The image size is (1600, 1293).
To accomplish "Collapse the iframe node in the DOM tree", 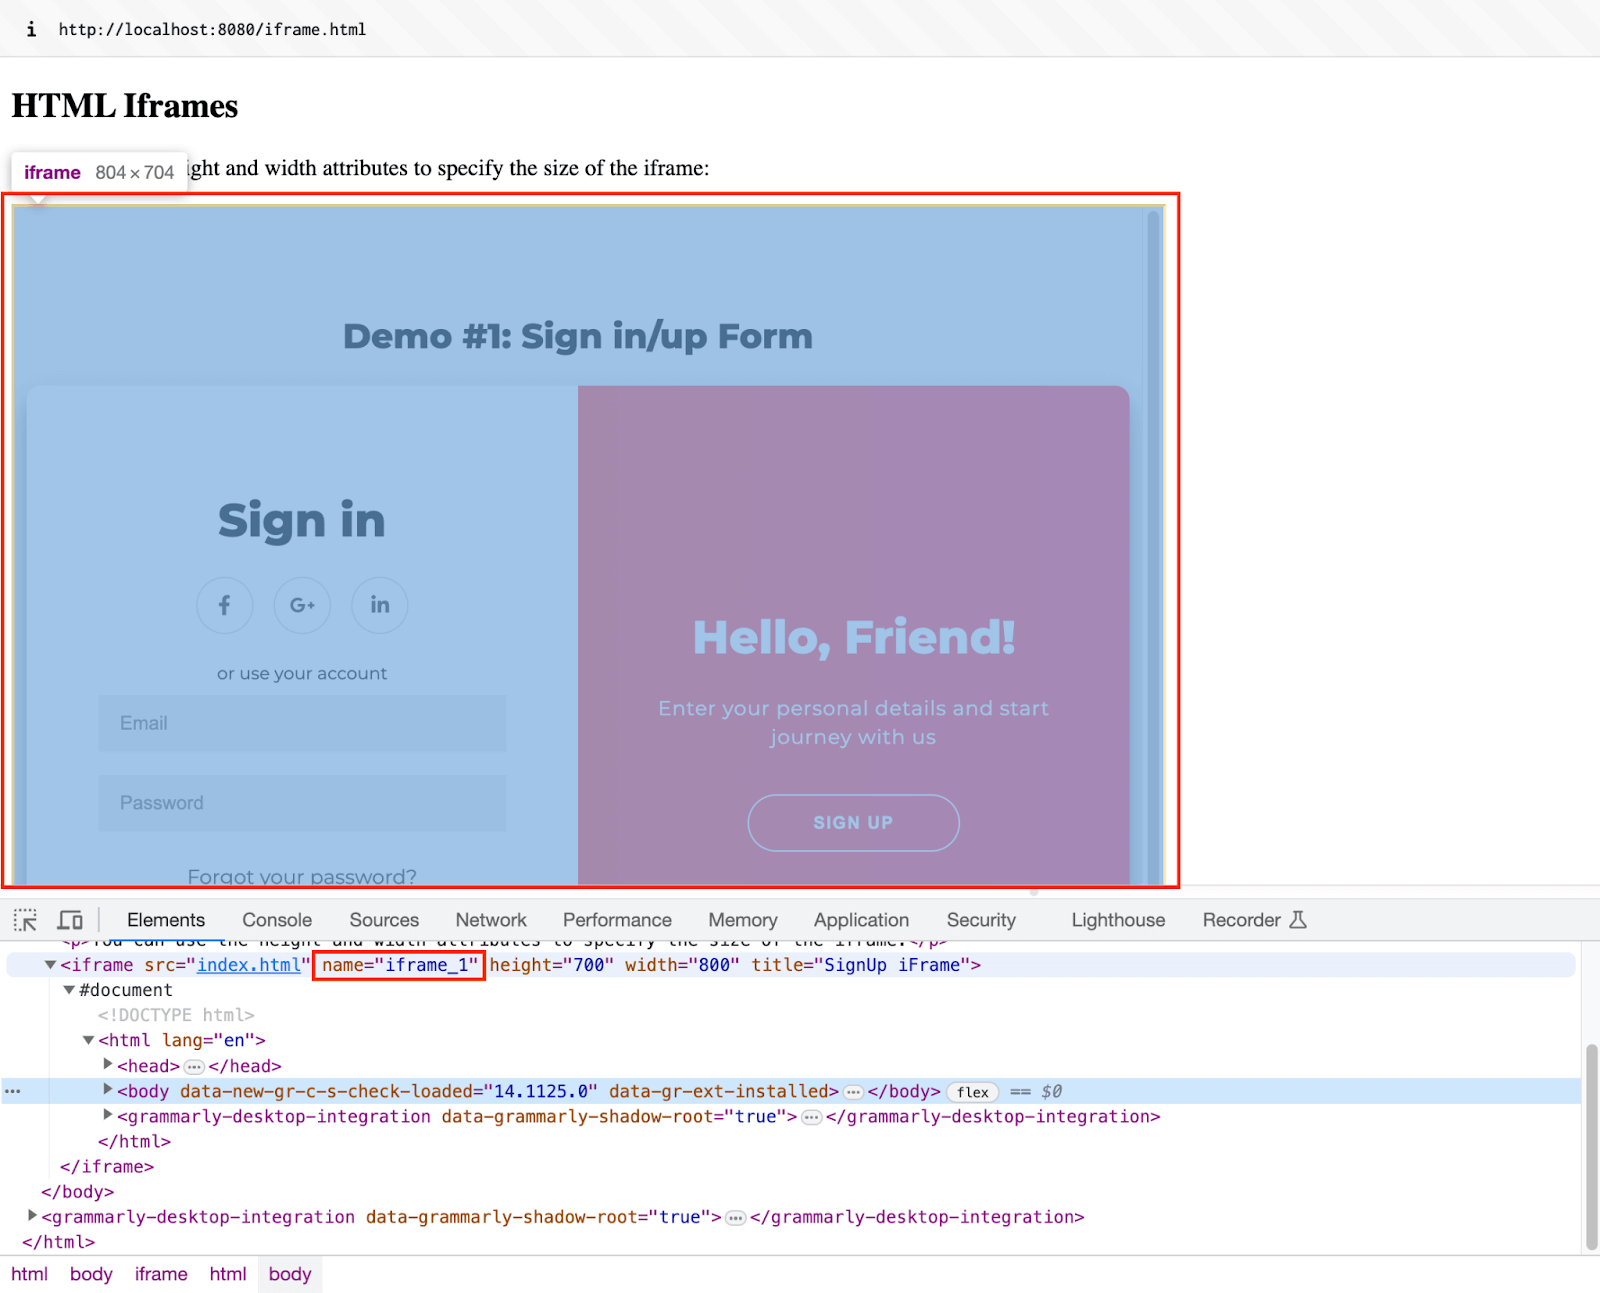I will (49, 965).
